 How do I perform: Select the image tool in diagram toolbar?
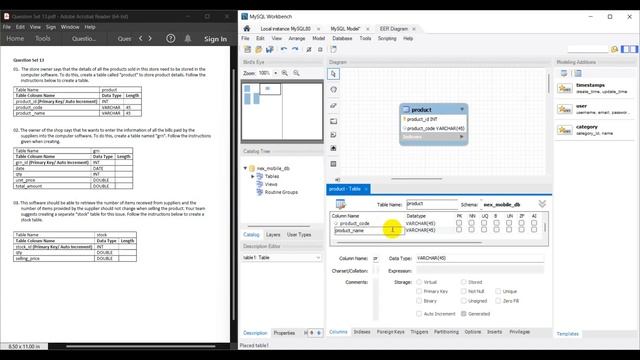tap(333, 148)
